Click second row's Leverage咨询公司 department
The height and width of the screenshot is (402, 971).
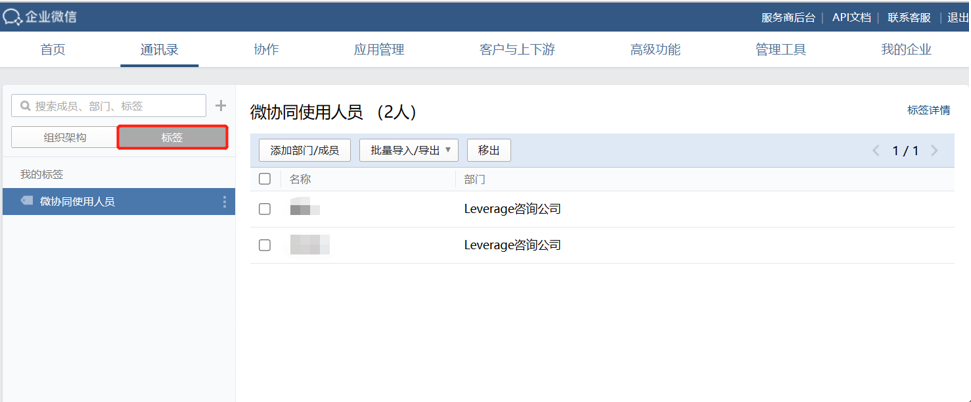(x=512, y=245)
